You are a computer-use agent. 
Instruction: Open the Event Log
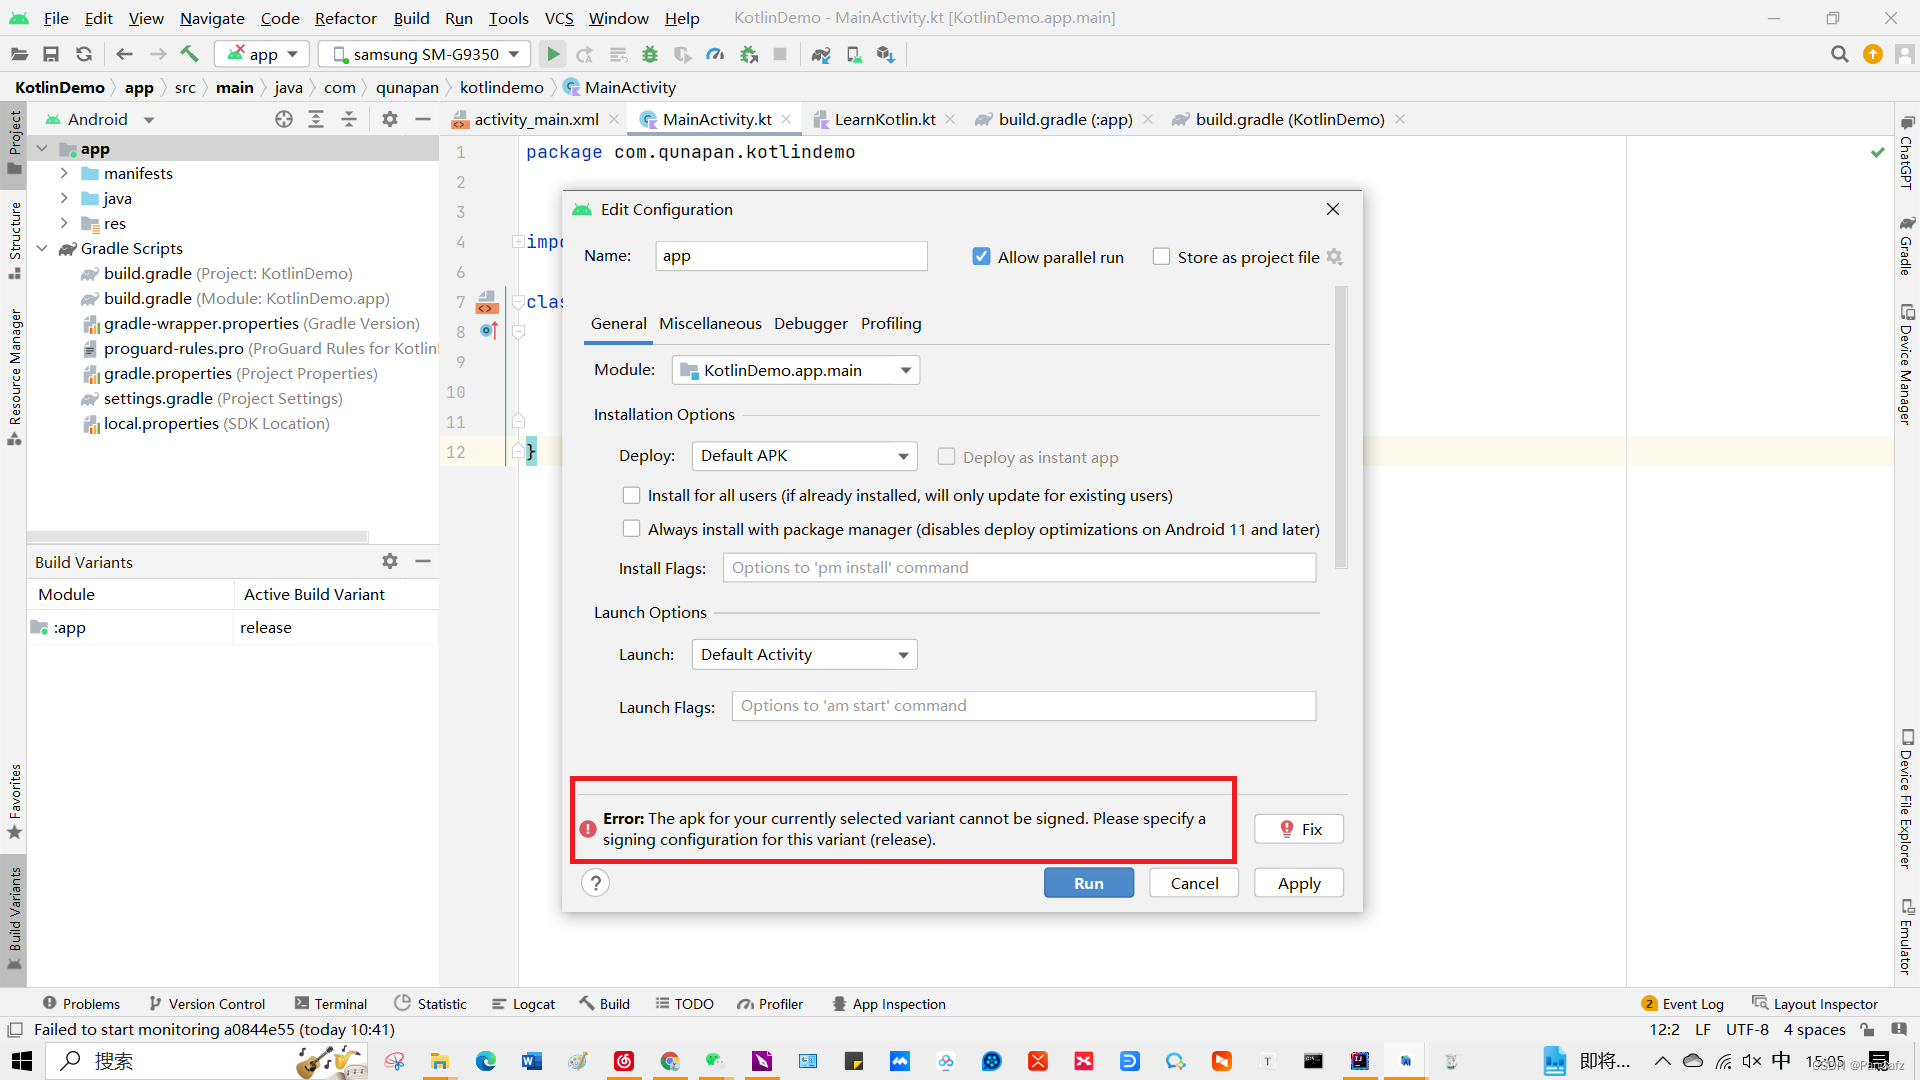pos(1683,1004)
